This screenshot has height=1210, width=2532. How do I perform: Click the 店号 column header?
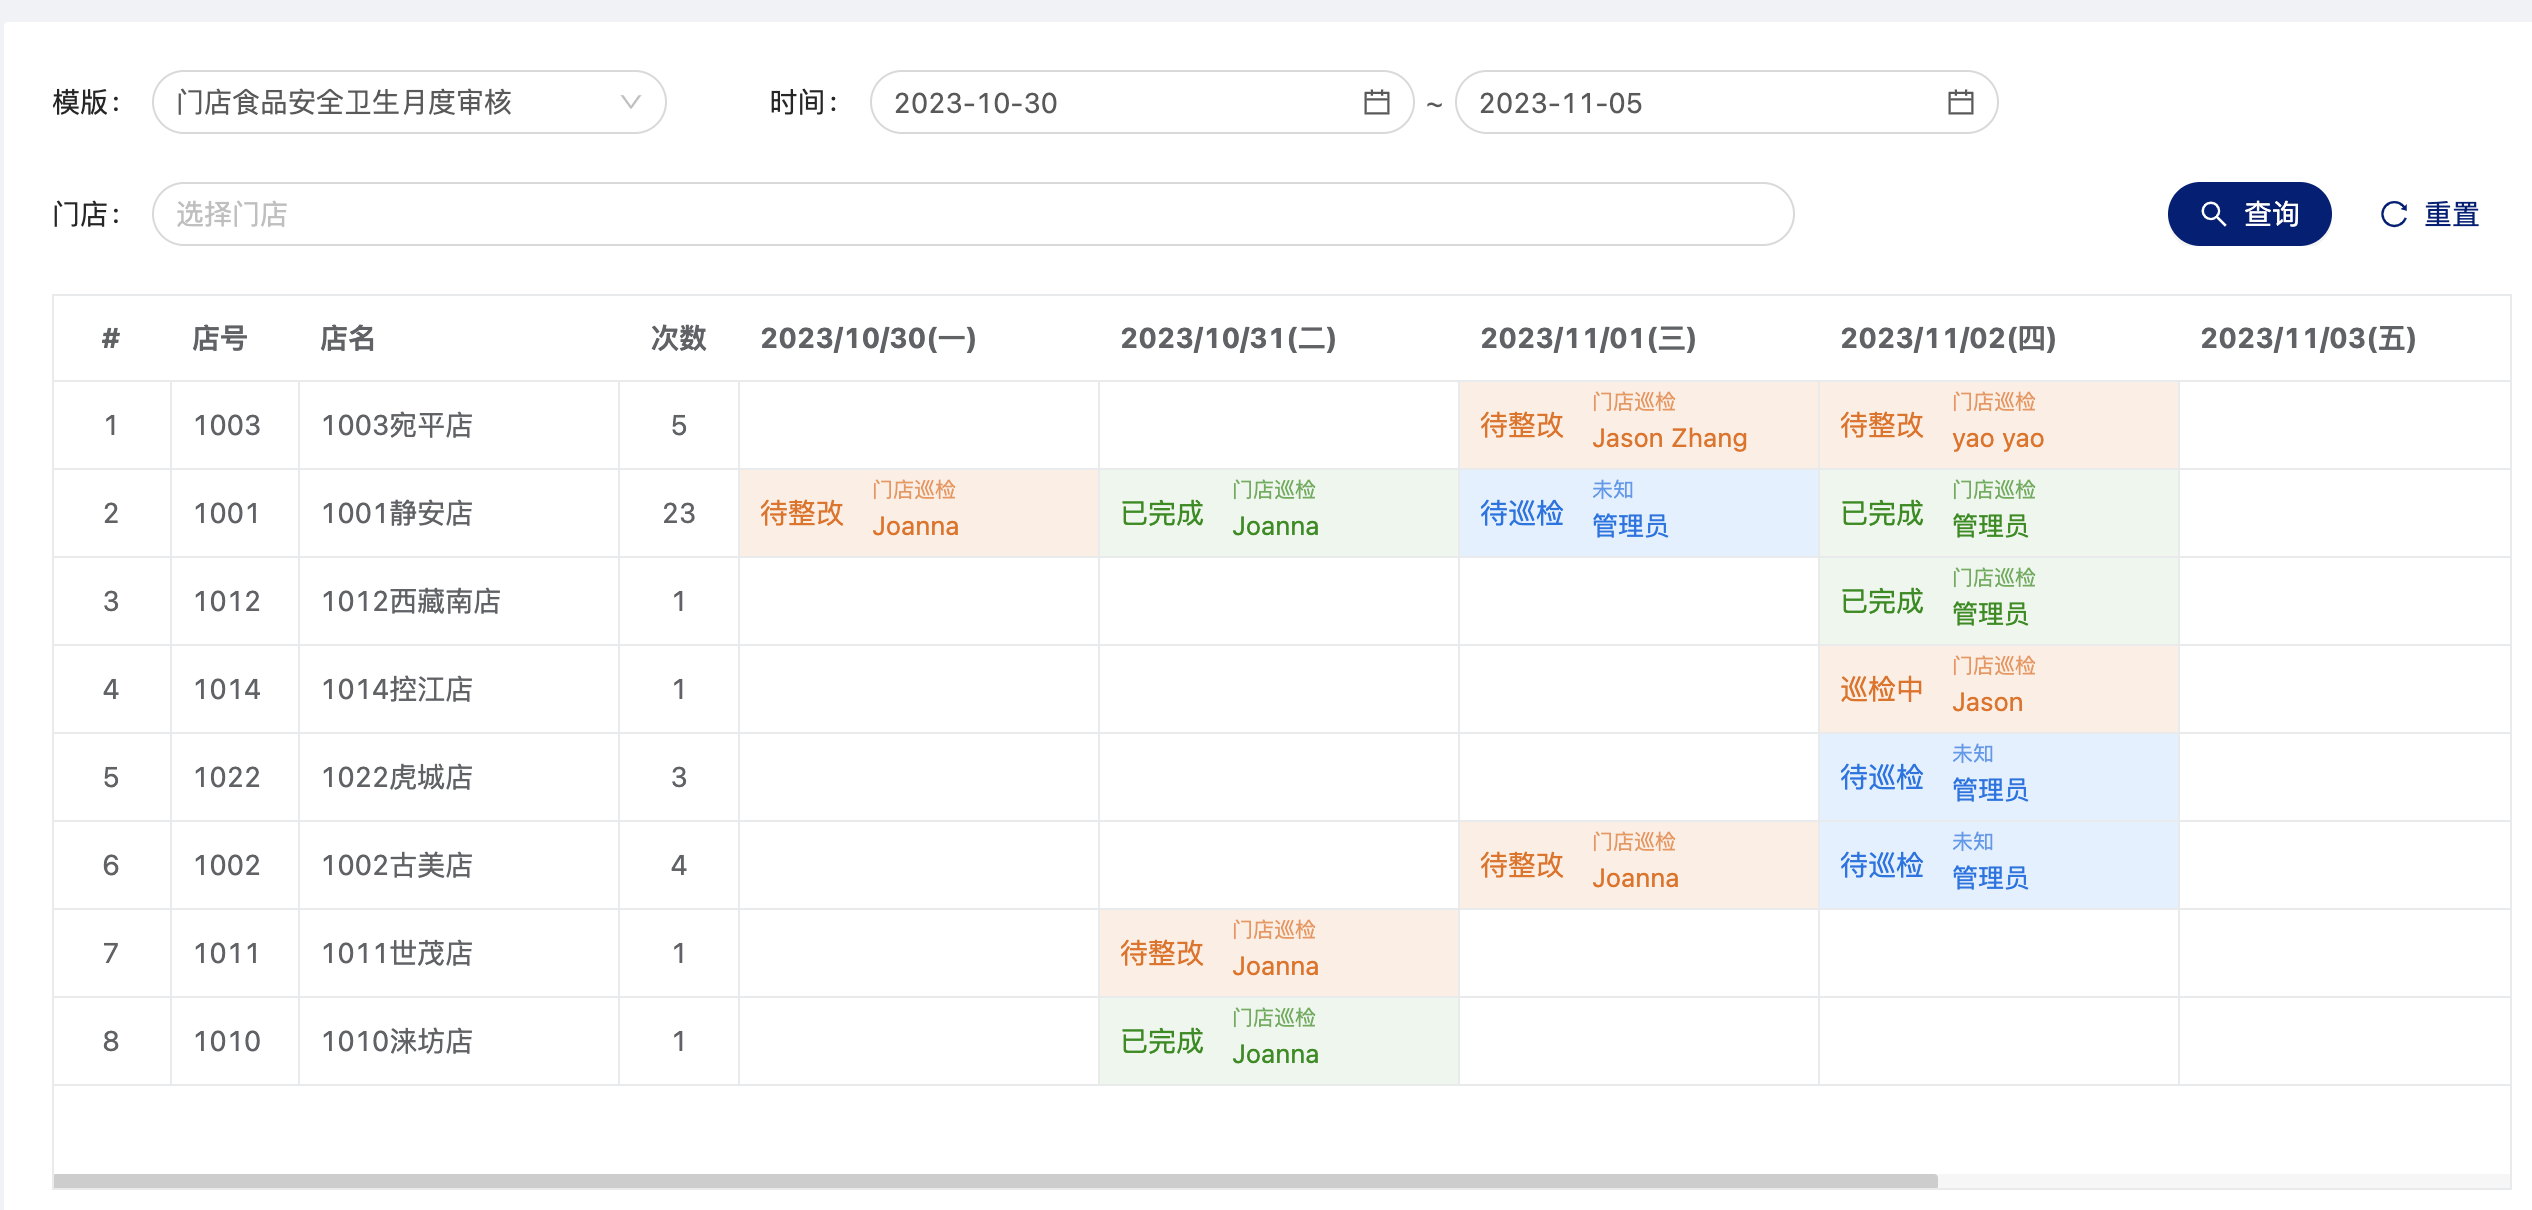tap(220, 339)
